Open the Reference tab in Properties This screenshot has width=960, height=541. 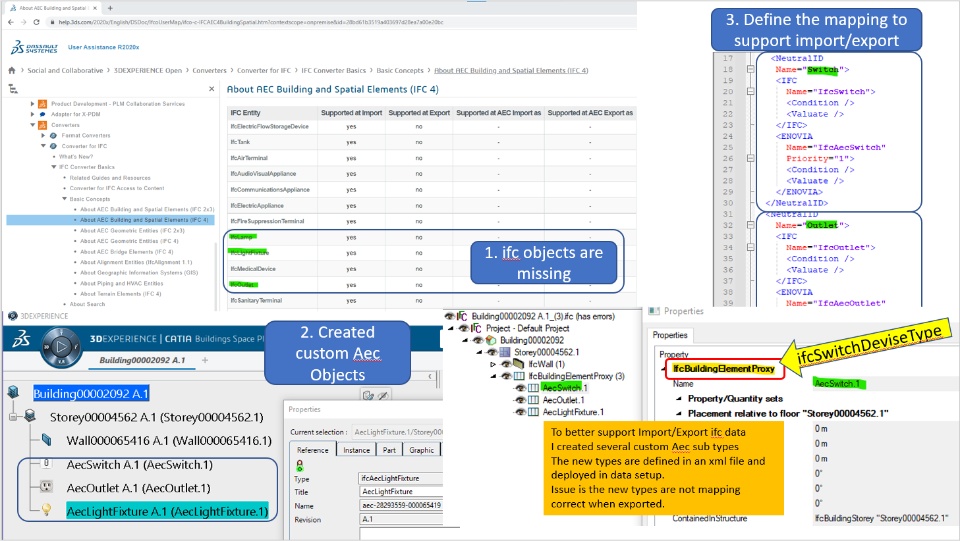pos(312,450)
